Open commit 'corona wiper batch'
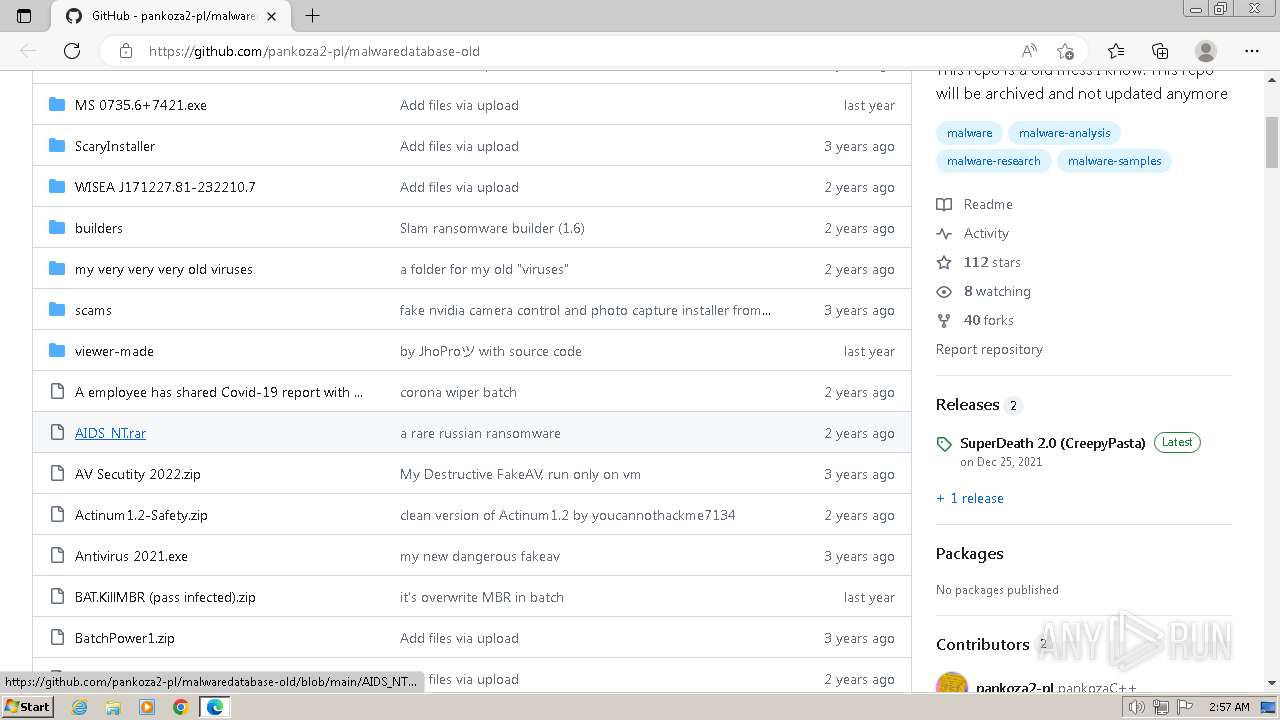Viewport: 1280px width, 720px height. pos(458,392)
